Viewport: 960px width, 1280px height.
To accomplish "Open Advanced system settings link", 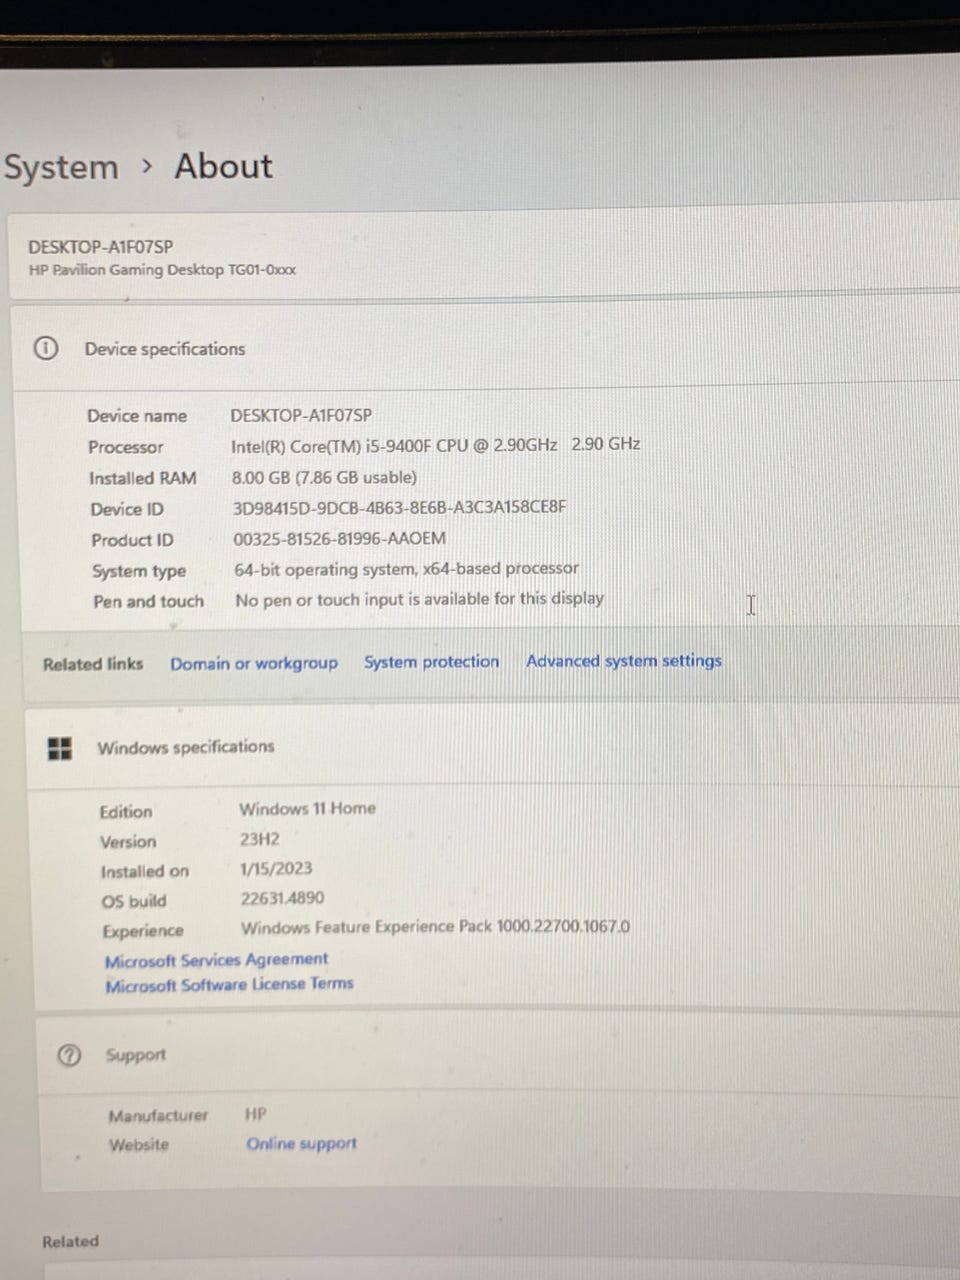I will [624, 661].
